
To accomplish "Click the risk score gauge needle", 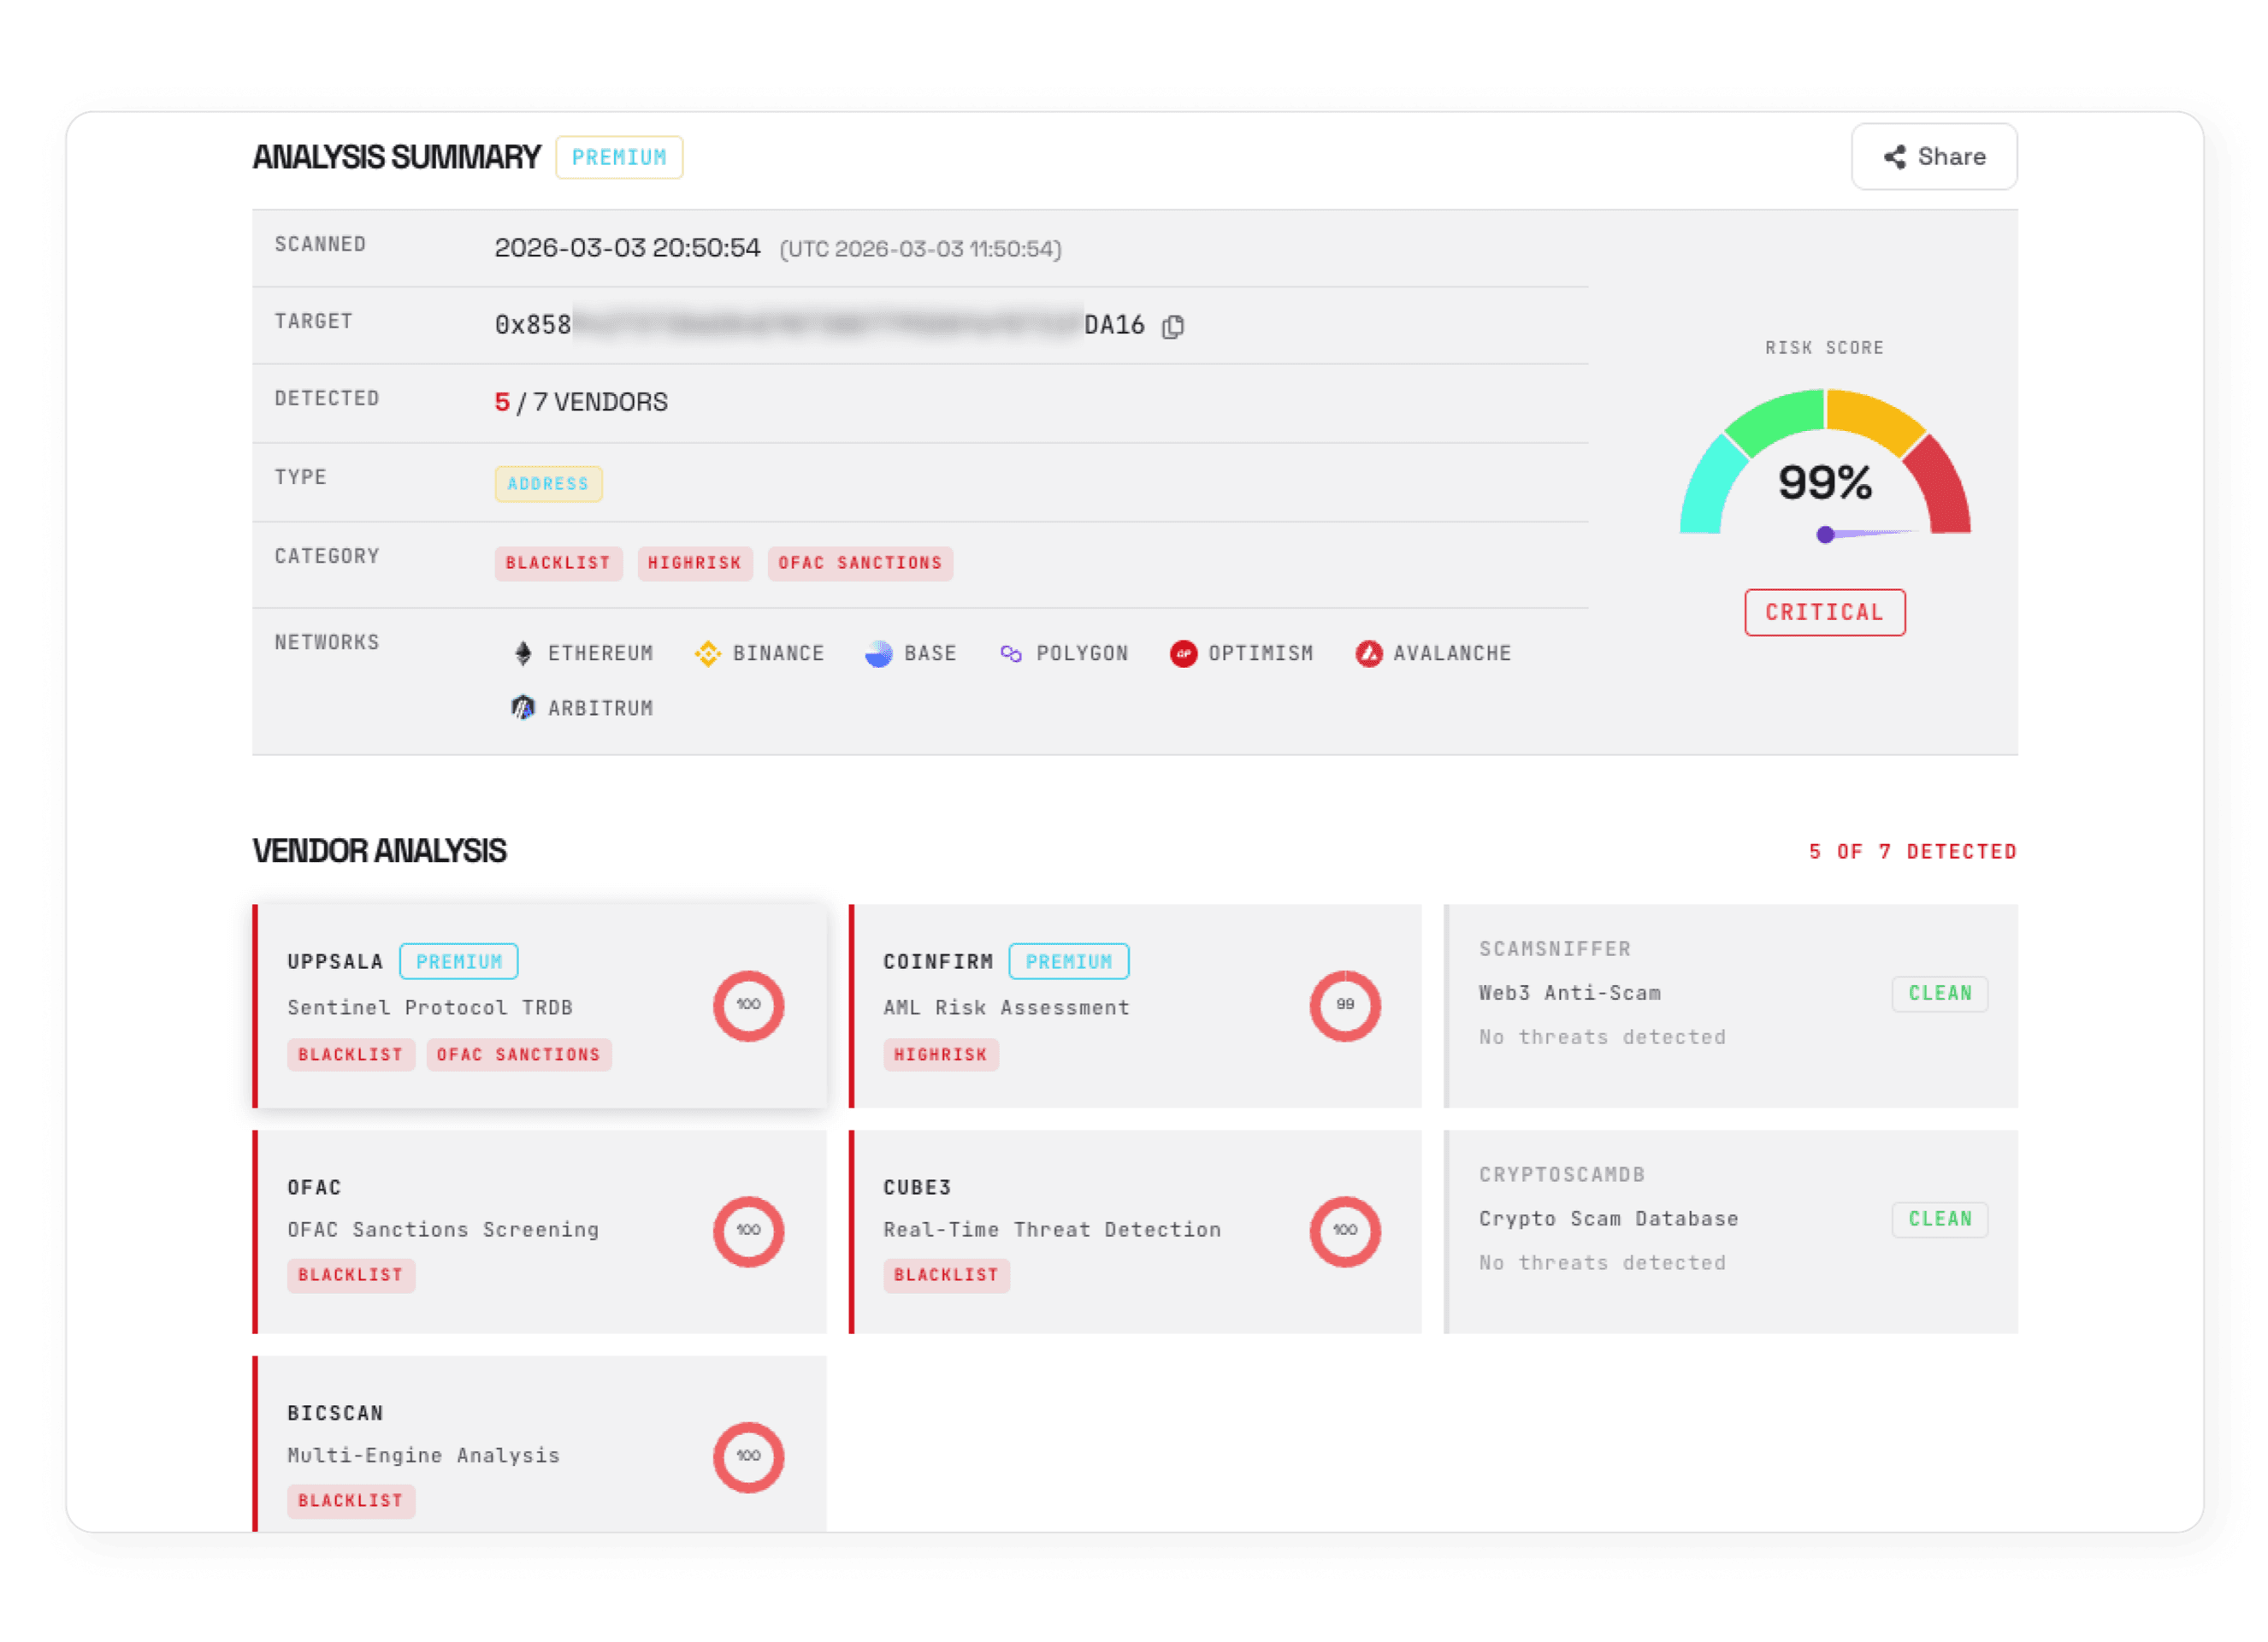I will 1865,534.
